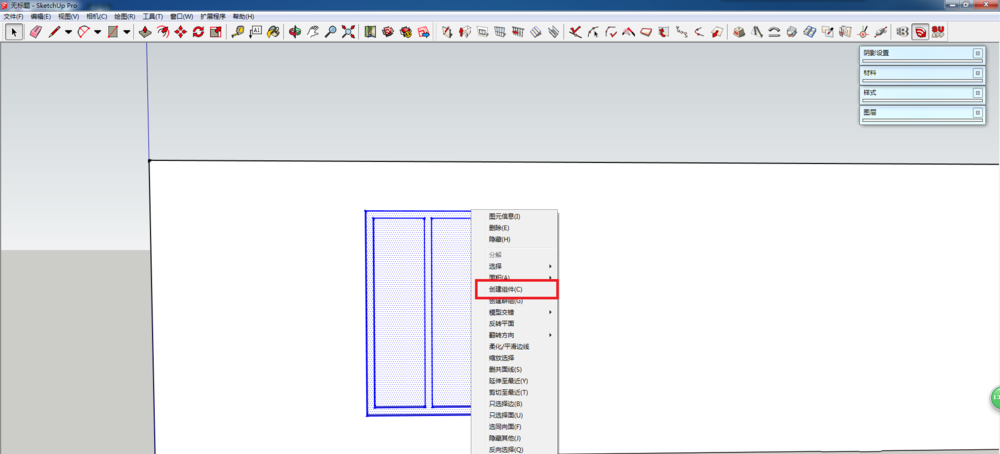Choose 延伸至最近(Y) in context menu
The width and height of the screenshot is (1000, 454).
(x=515, y=381)
